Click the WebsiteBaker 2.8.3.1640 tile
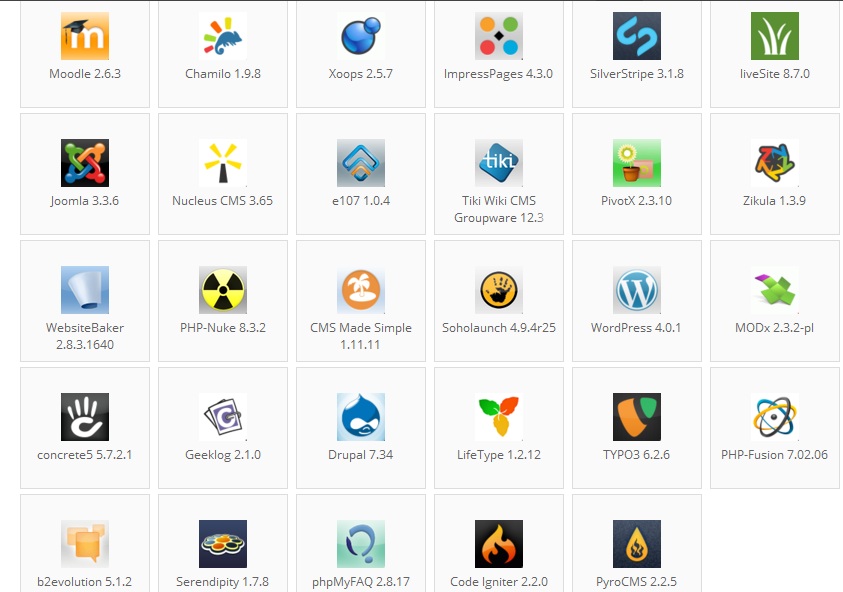This screenshot has width=843, height=592. (85, 300)
